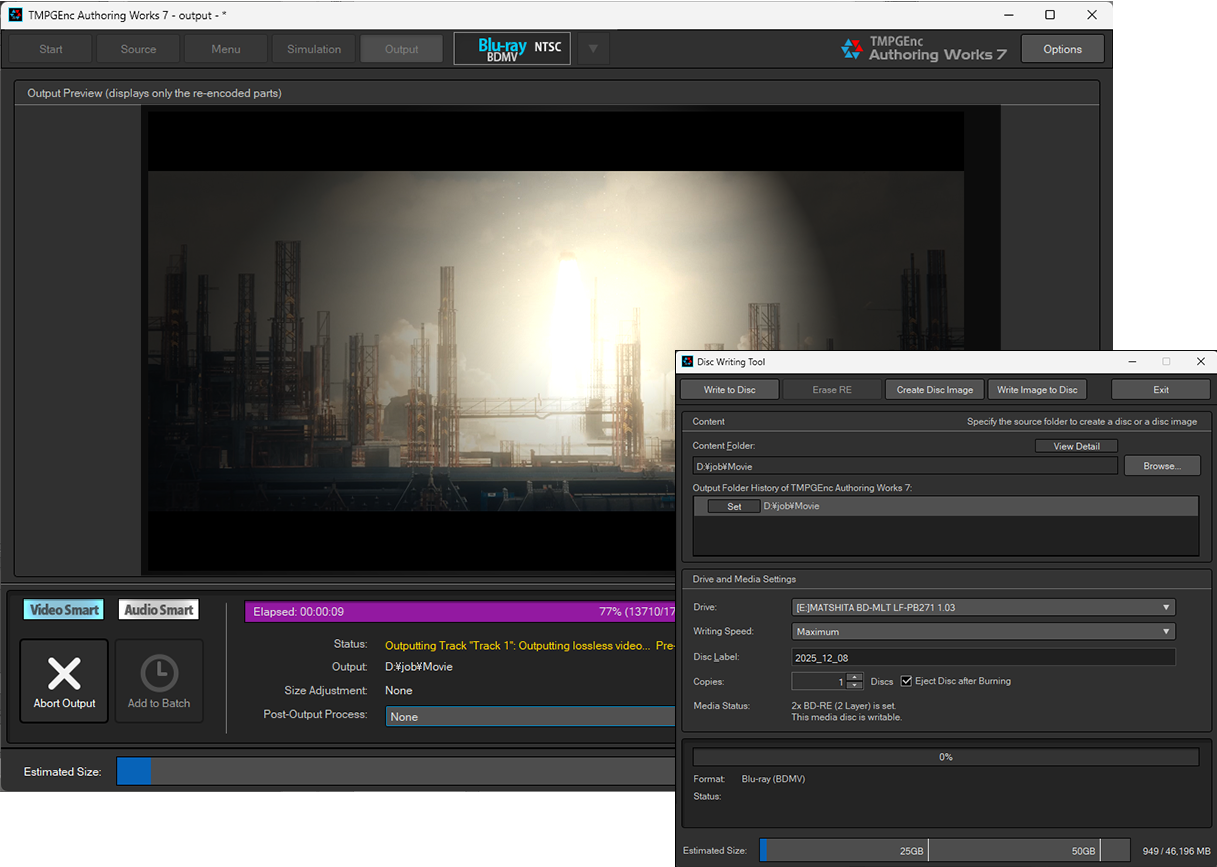Maximize the main TMPGEnc window
This screenshot has width=1217, height=867.
(1050, 15)
